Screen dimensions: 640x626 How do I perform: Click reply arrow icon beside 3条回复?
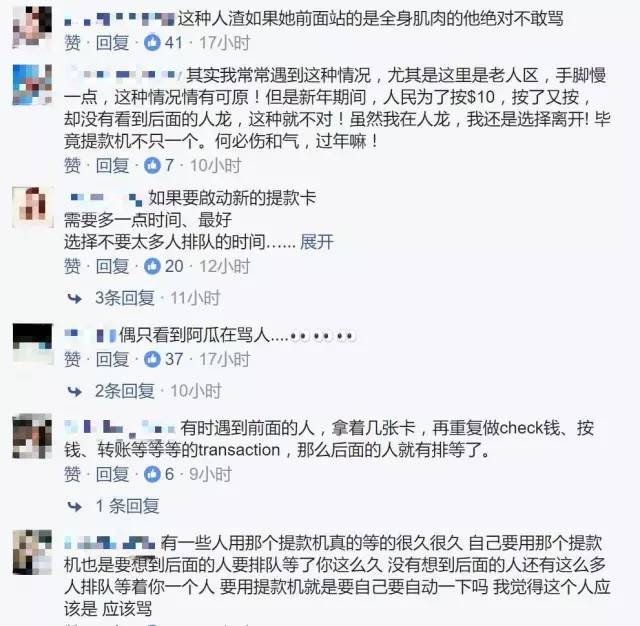75,299
